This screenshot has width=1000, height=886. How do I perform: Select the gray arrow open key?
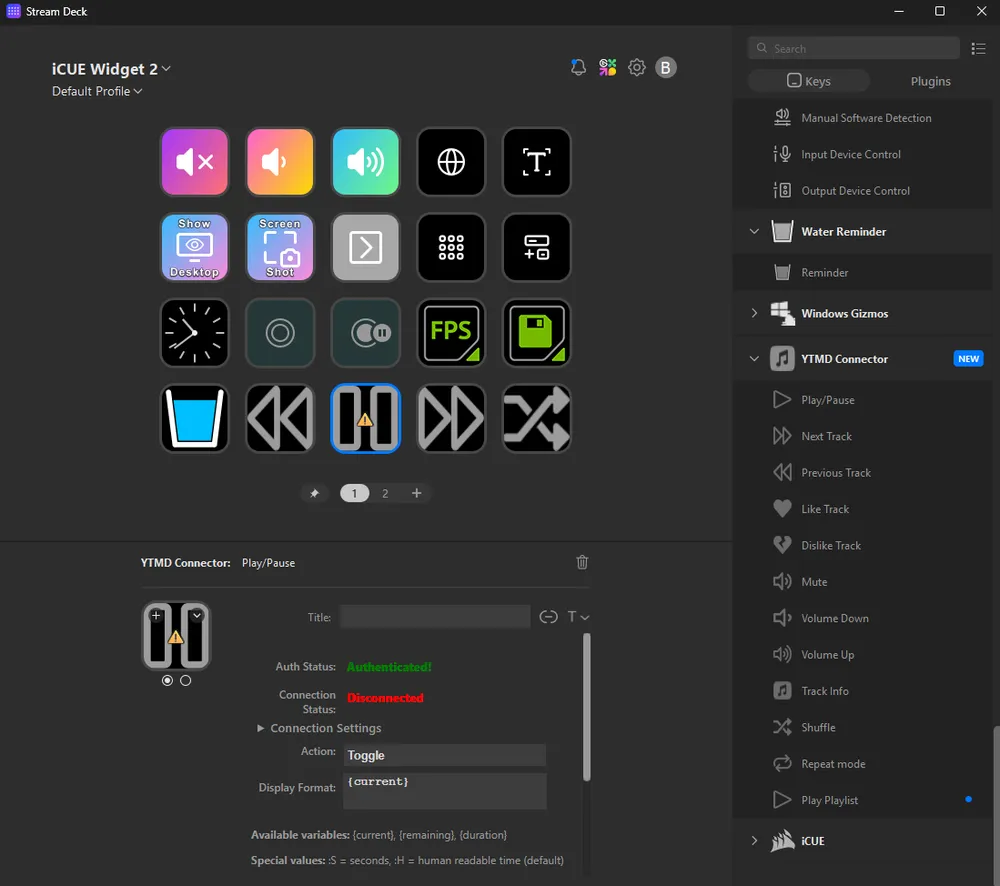(365, 247)
